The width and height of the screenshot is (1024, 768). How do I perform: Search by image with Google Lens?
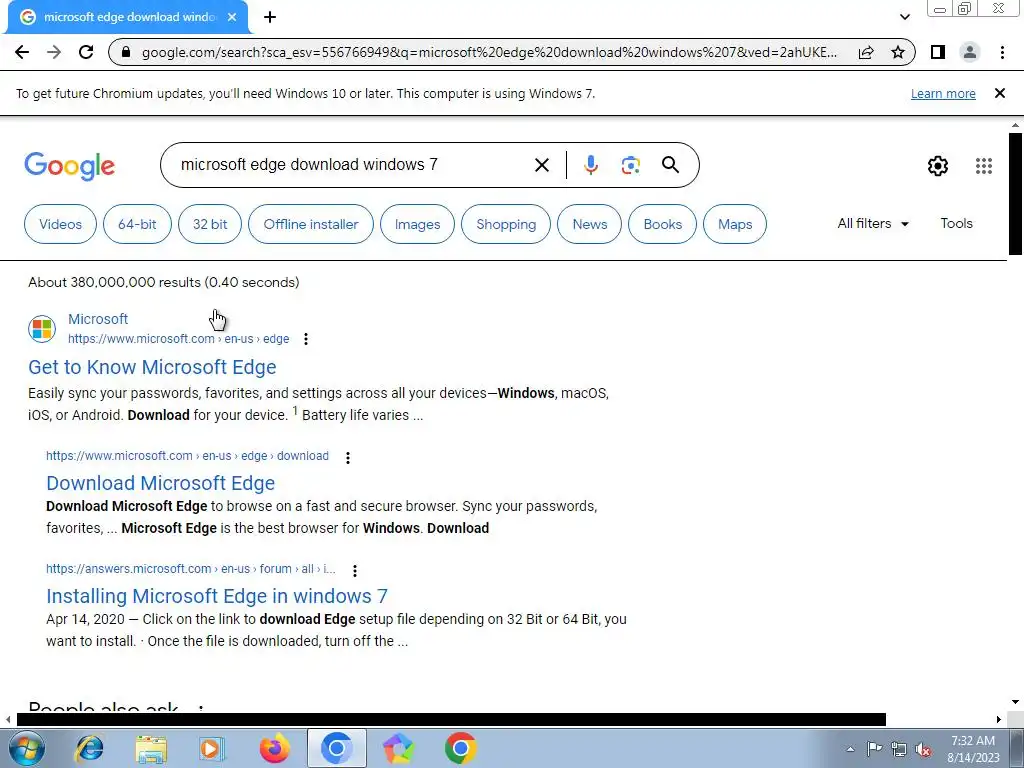[x=630, y=165]
